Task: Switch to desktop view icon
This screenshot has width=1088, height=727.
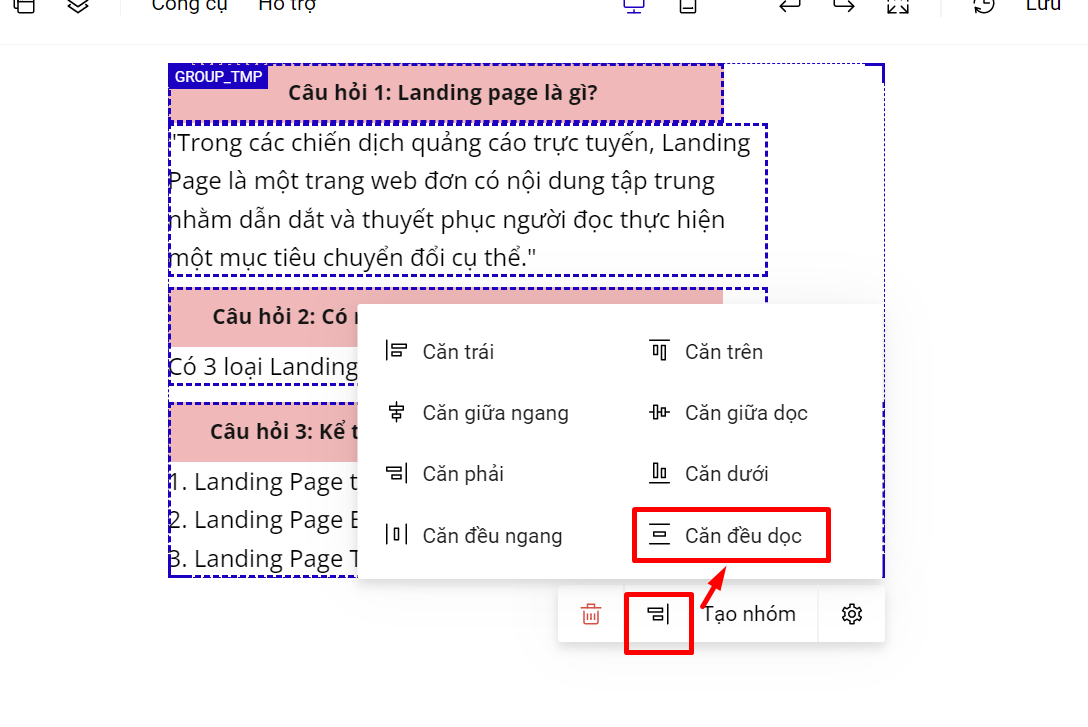Action: tap(633, 6)
